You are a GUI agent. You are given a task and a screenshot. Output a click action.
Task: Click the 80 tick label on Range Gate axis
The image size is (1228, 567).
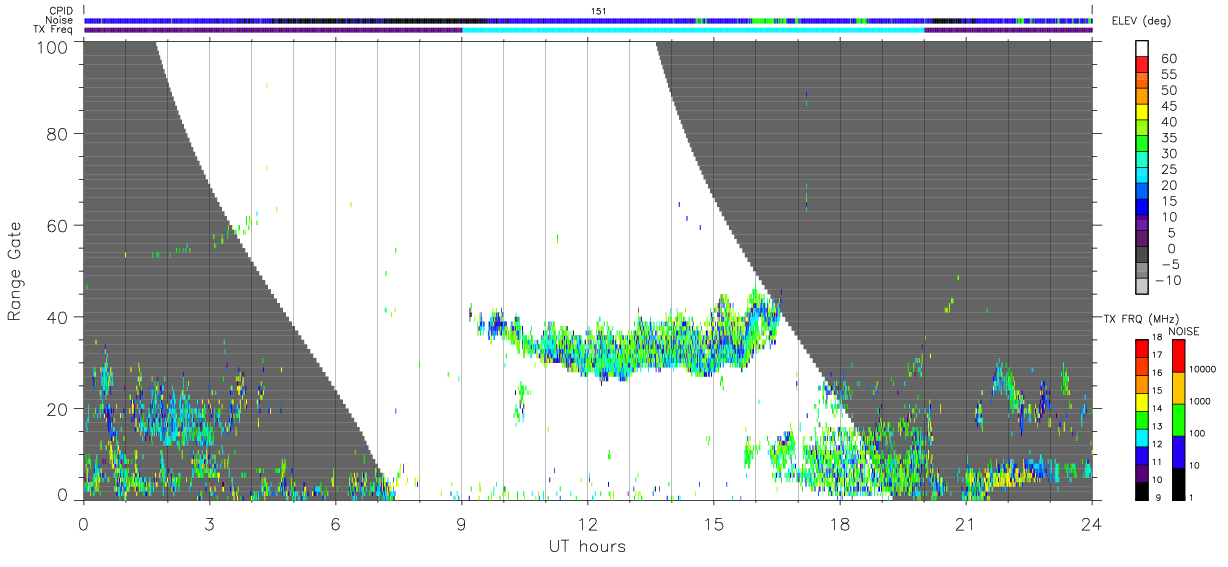tap(58, 133)
